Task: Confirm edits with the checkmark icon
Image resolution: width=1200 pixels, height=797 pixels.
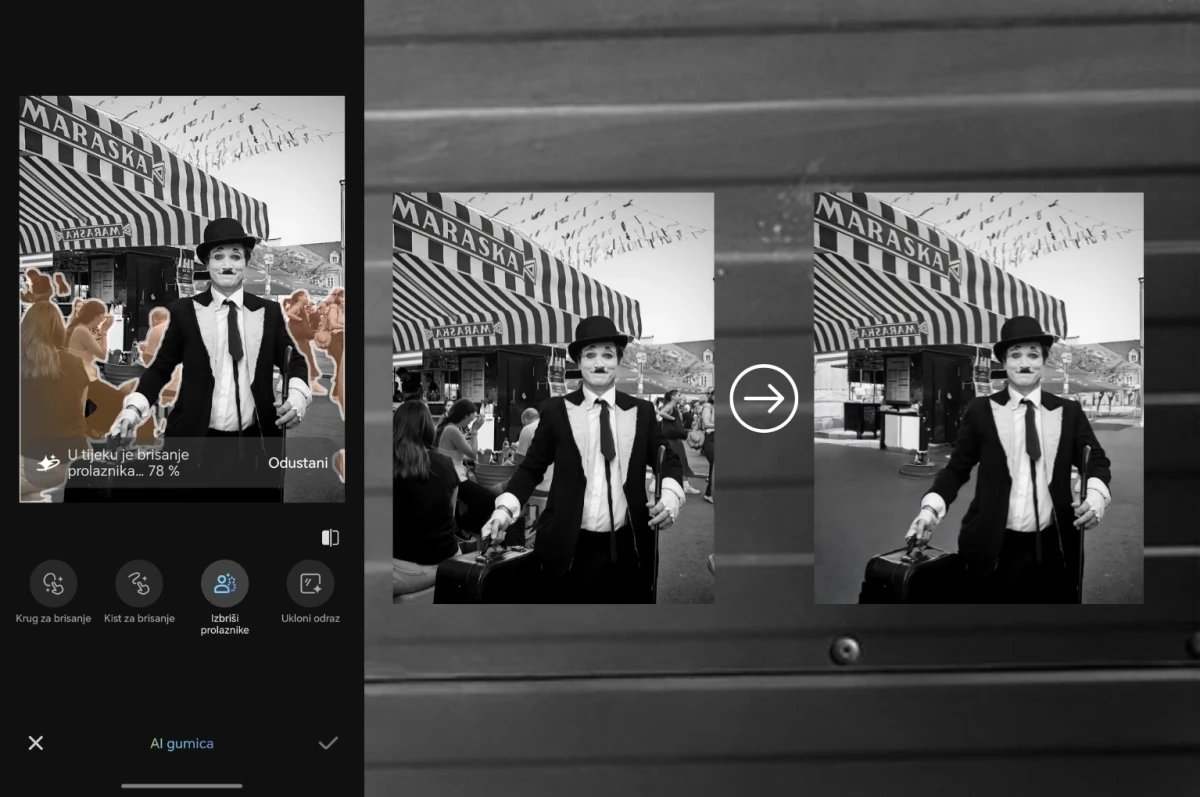Action: point(328,743)
